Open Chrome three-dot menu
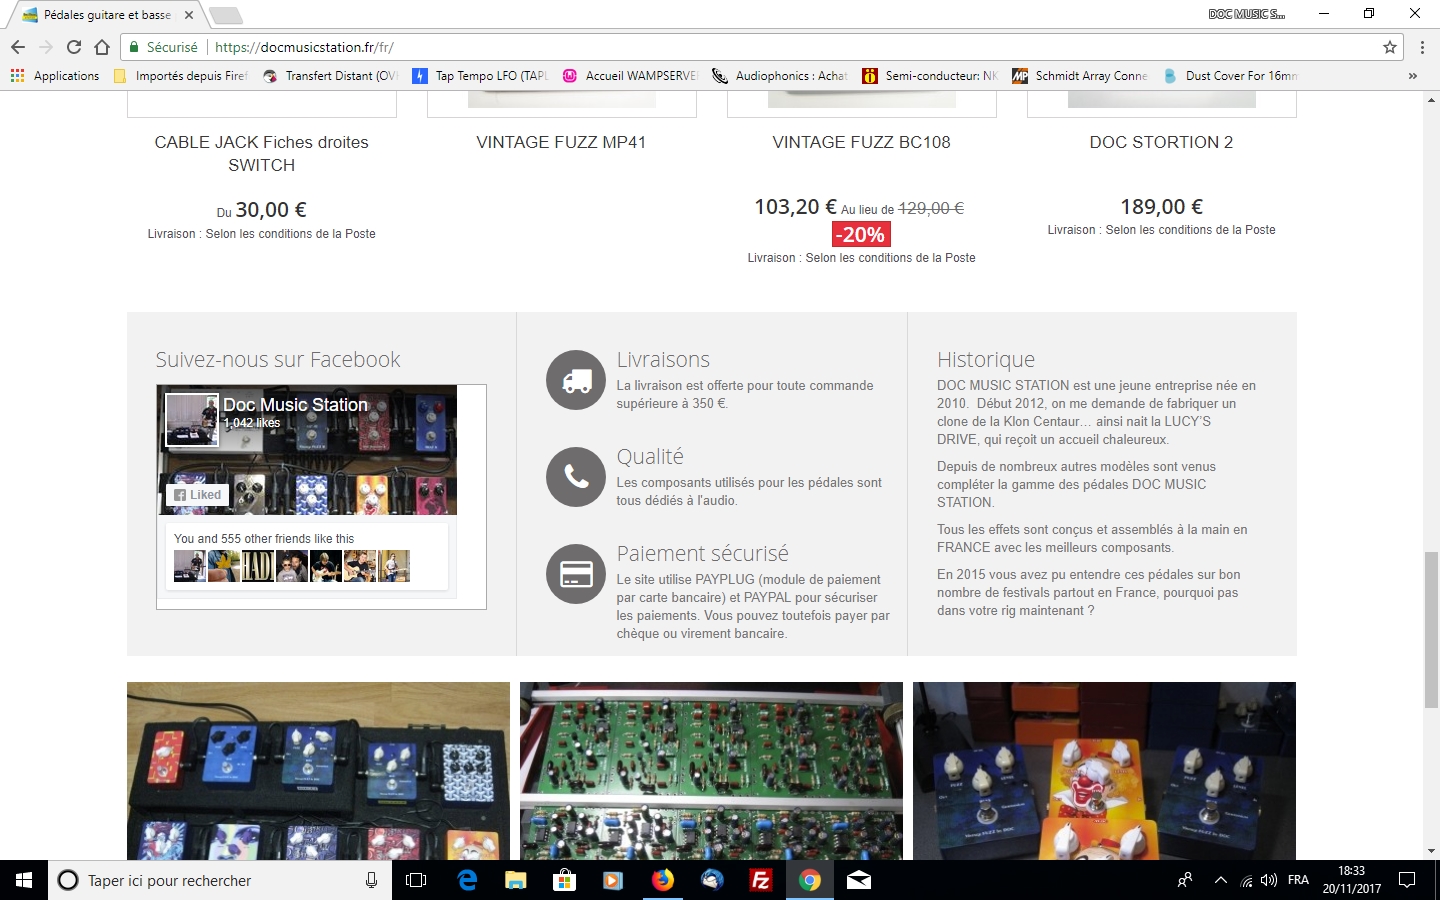This screenshot has height=900, width=1440. pos(1422,47)
